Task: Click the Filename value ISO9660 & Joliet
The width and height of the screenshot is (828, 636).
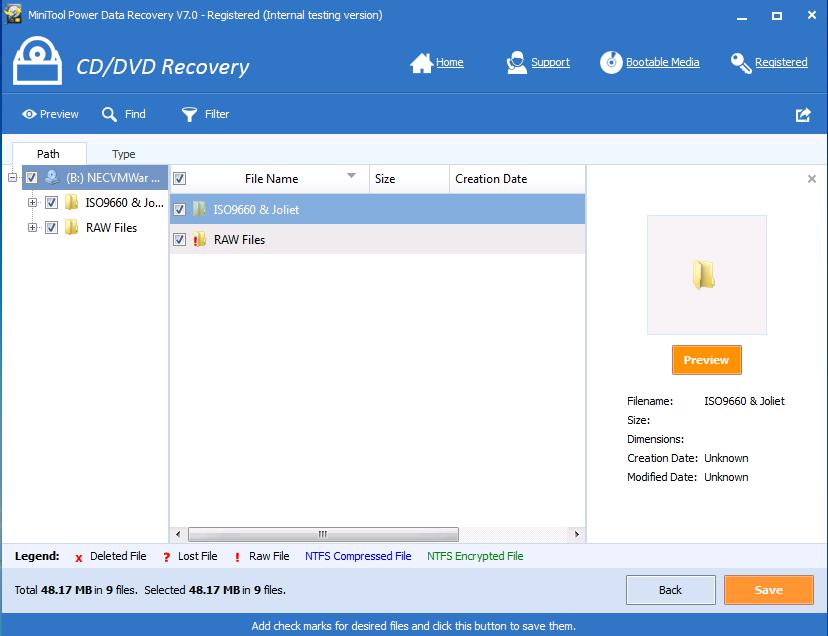Action: (744, 401)
